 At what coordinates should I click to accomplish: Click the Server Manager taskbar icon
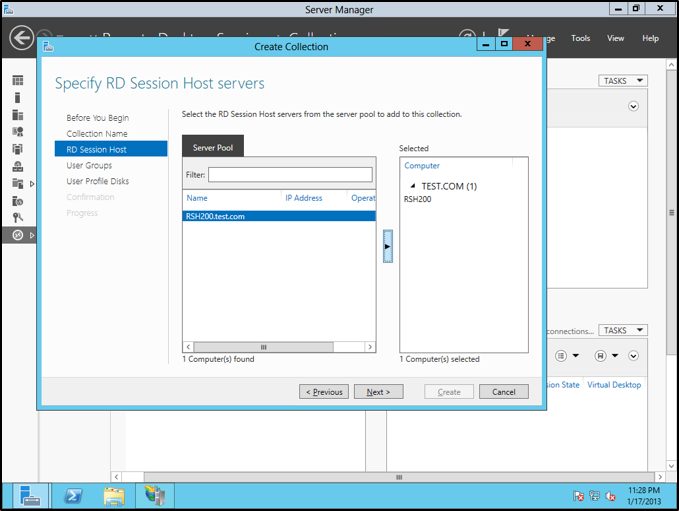[30, 495]
